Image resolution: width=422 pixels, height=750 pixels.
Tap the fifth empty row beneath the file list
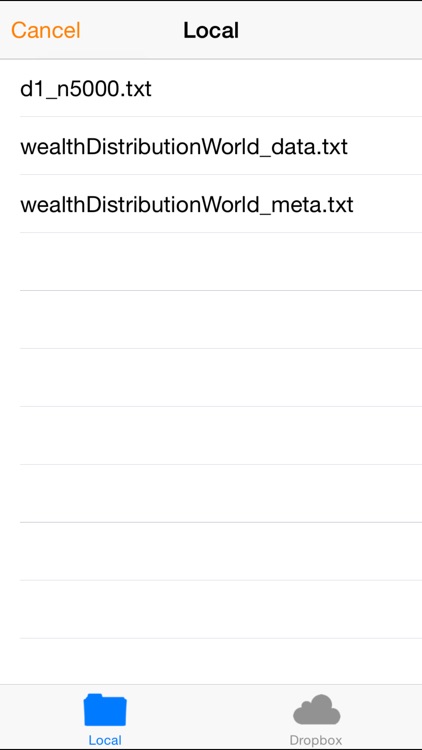click(211, 494)
